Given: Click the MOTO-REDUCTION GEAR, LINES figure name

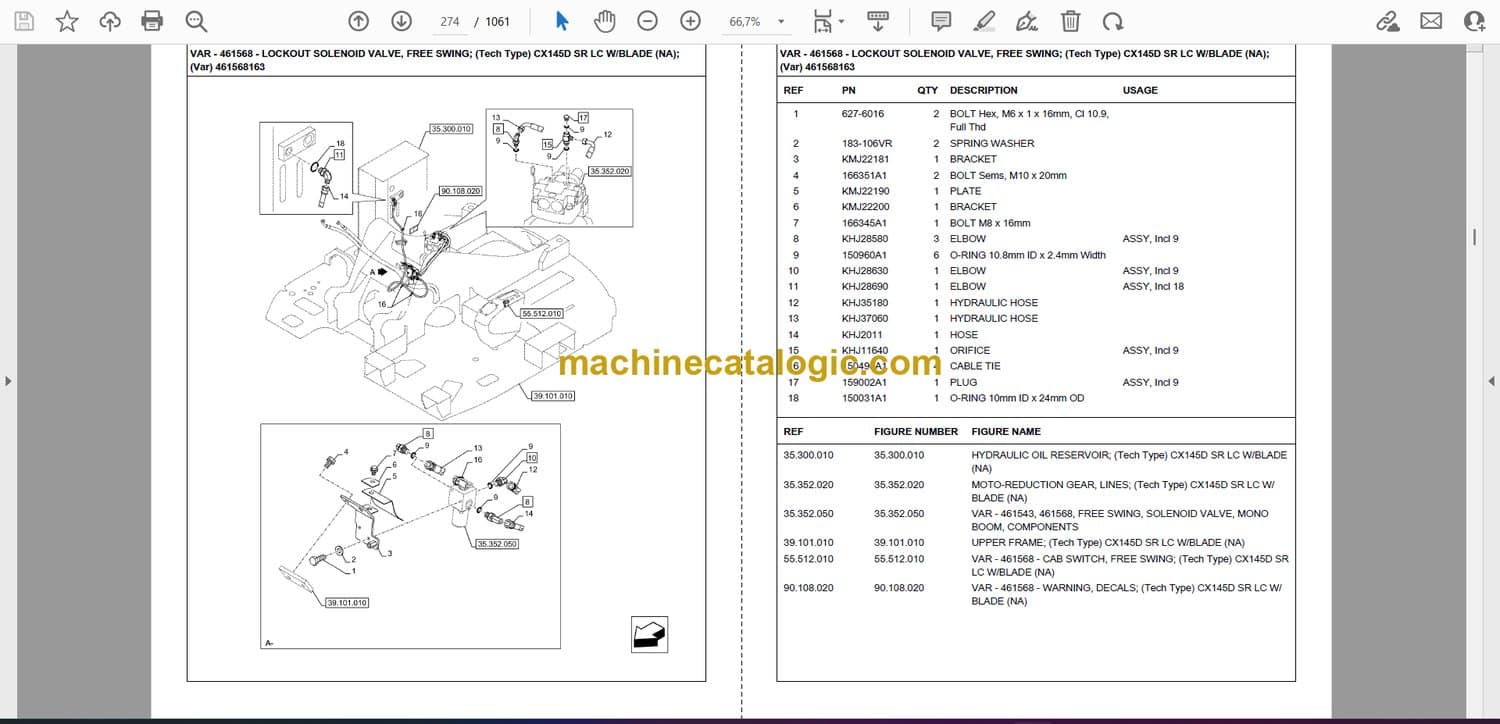Looking at the screenshot, I should tap(1123, 491).
